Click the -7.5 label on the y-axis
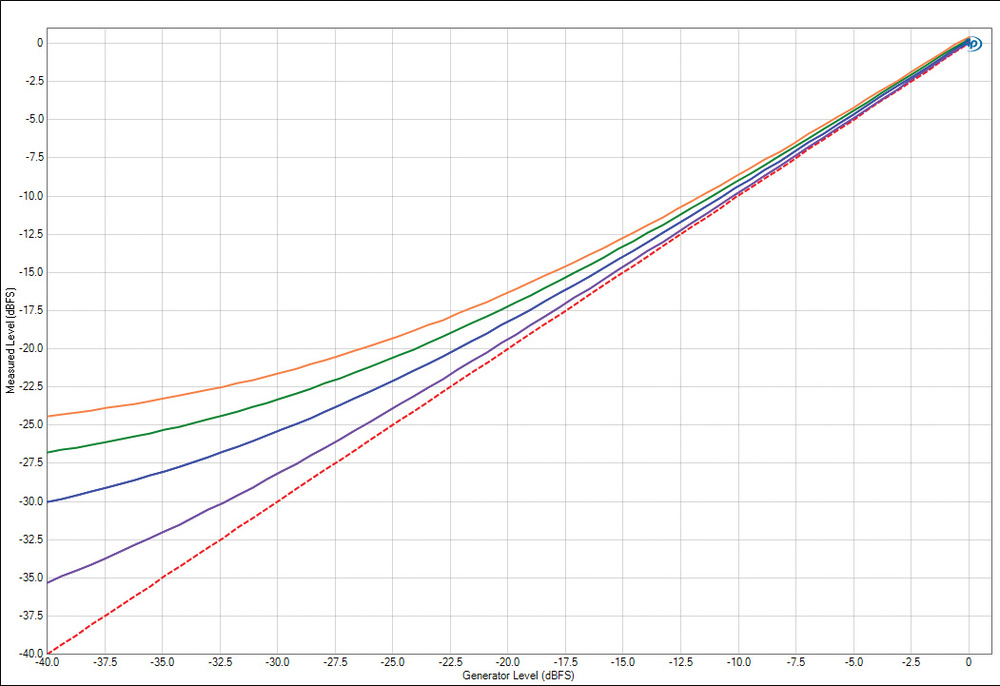The image size is (1000, 686). tap(34, 157)
